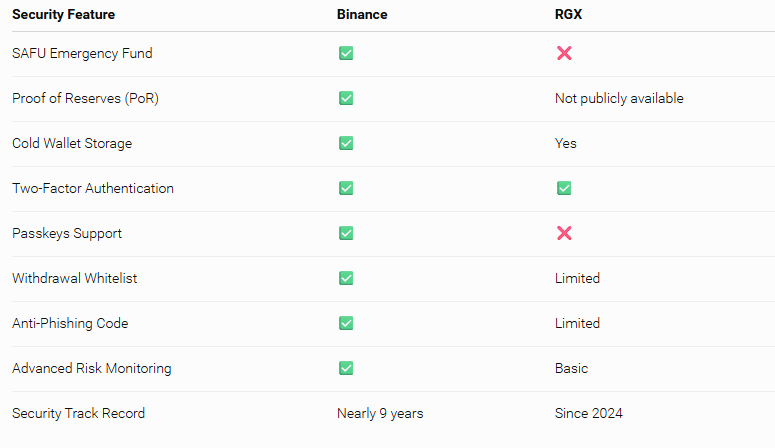Select 'Since 2024' RGX cell
Screen dimensions: 775x448
pyautogui.click(x=589, y=413)
